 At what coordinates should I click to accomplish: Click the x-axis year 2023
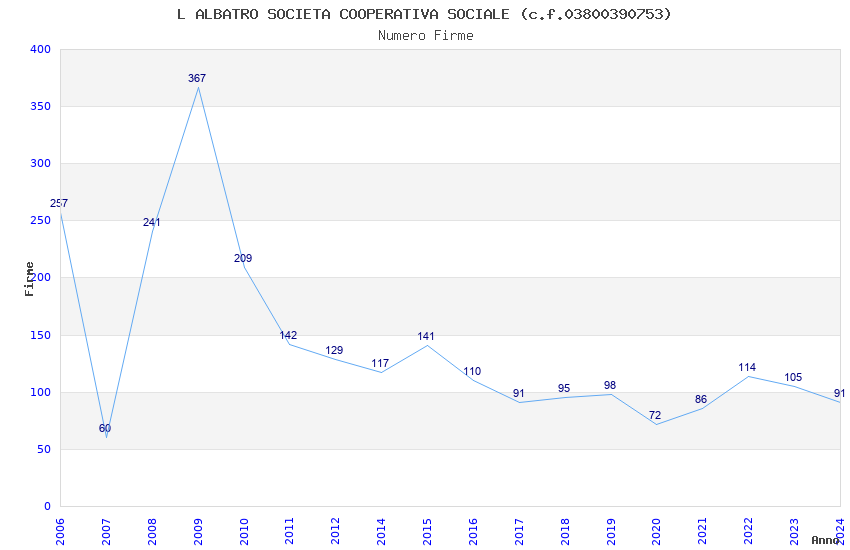[x=794, y=531]
